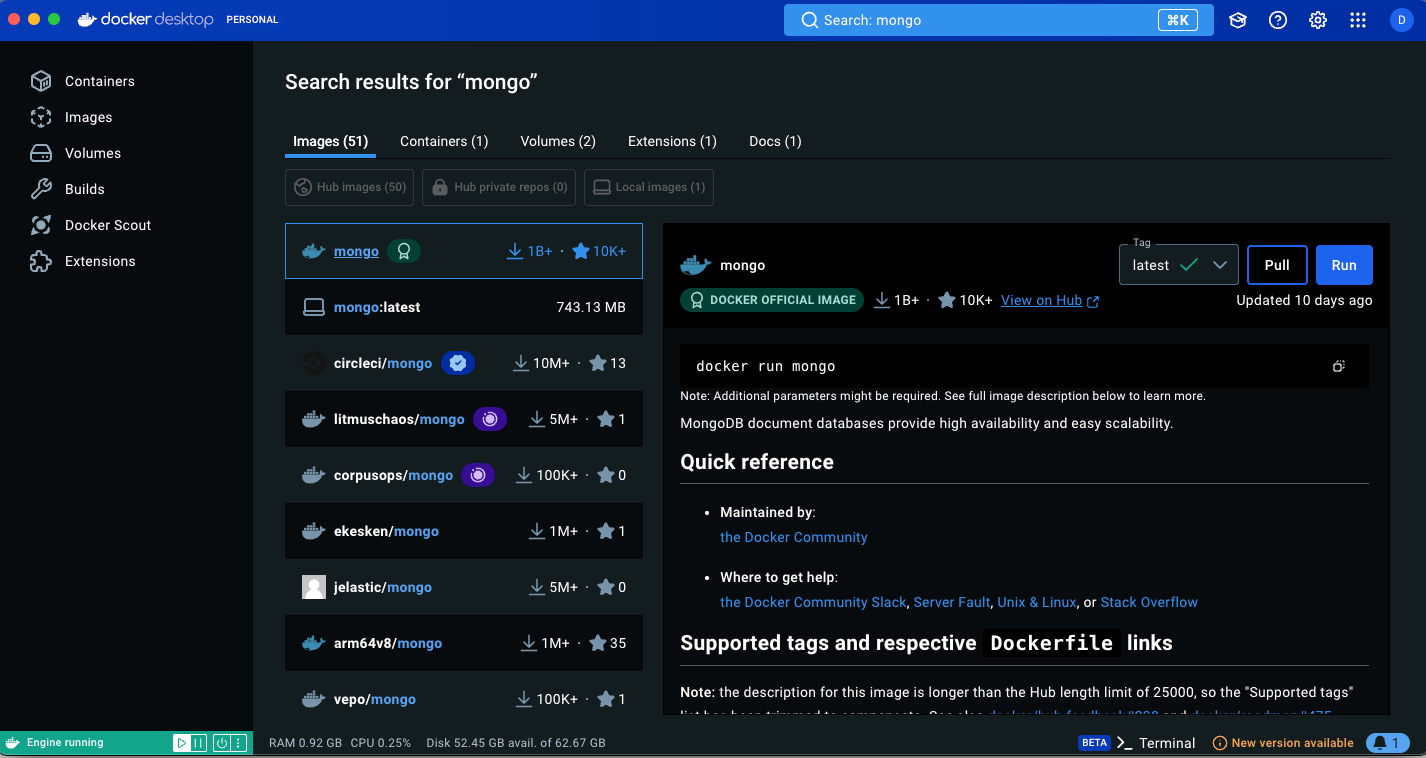1426x758 pixels.
Task: Pause the Docker engine in status bar
Action: coord(199,743)
